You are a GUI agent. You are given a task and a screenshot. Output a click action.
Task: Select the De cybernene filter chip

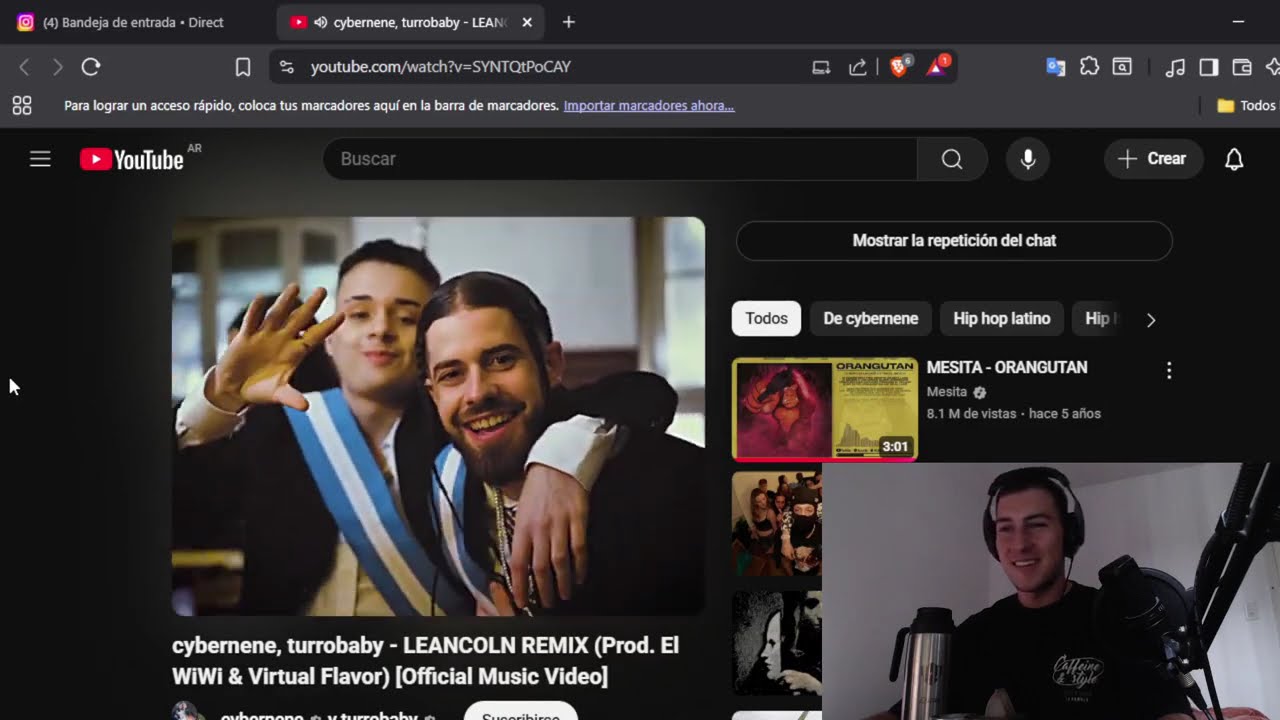pos(870,319)
